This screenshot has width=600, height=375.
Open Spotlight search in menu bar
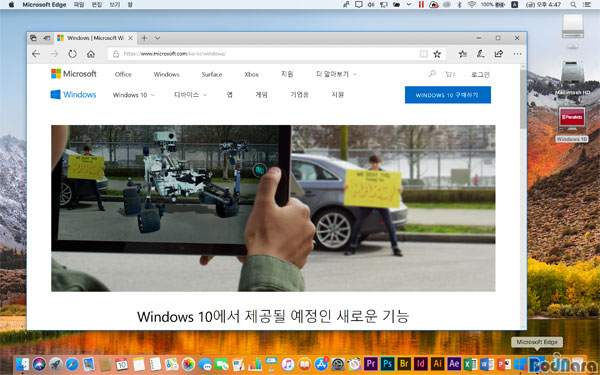pos(573,5)
